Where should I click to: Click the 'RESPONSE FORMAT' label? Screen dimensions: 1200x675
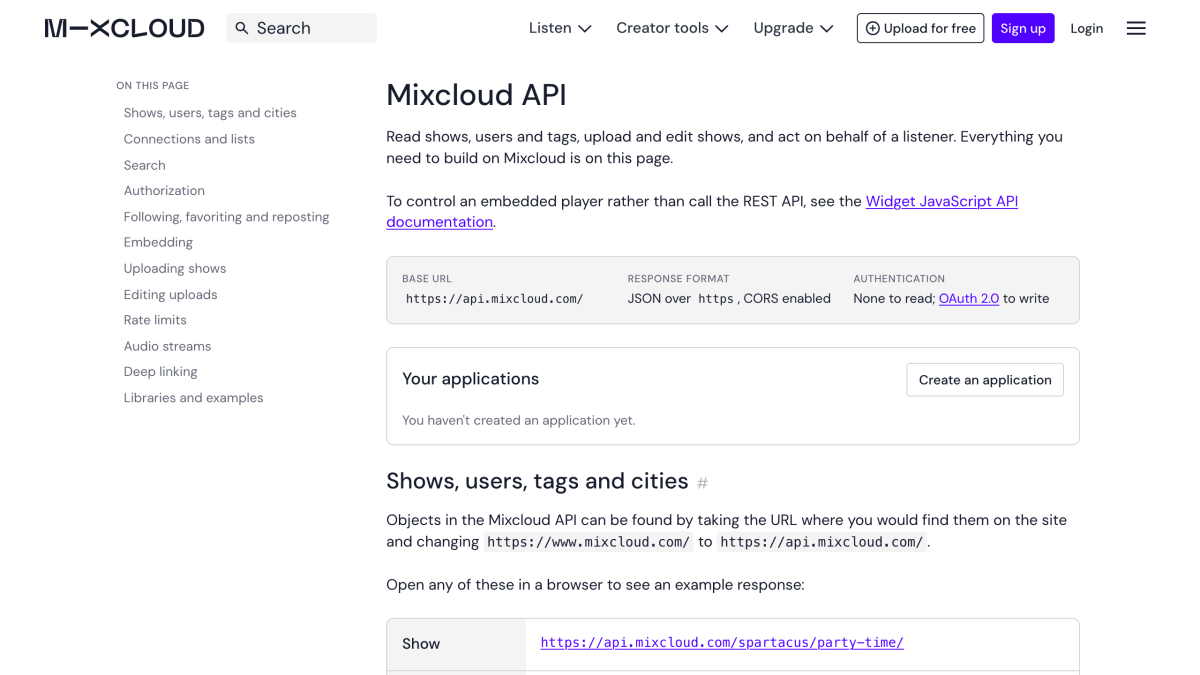coord(678,279)
